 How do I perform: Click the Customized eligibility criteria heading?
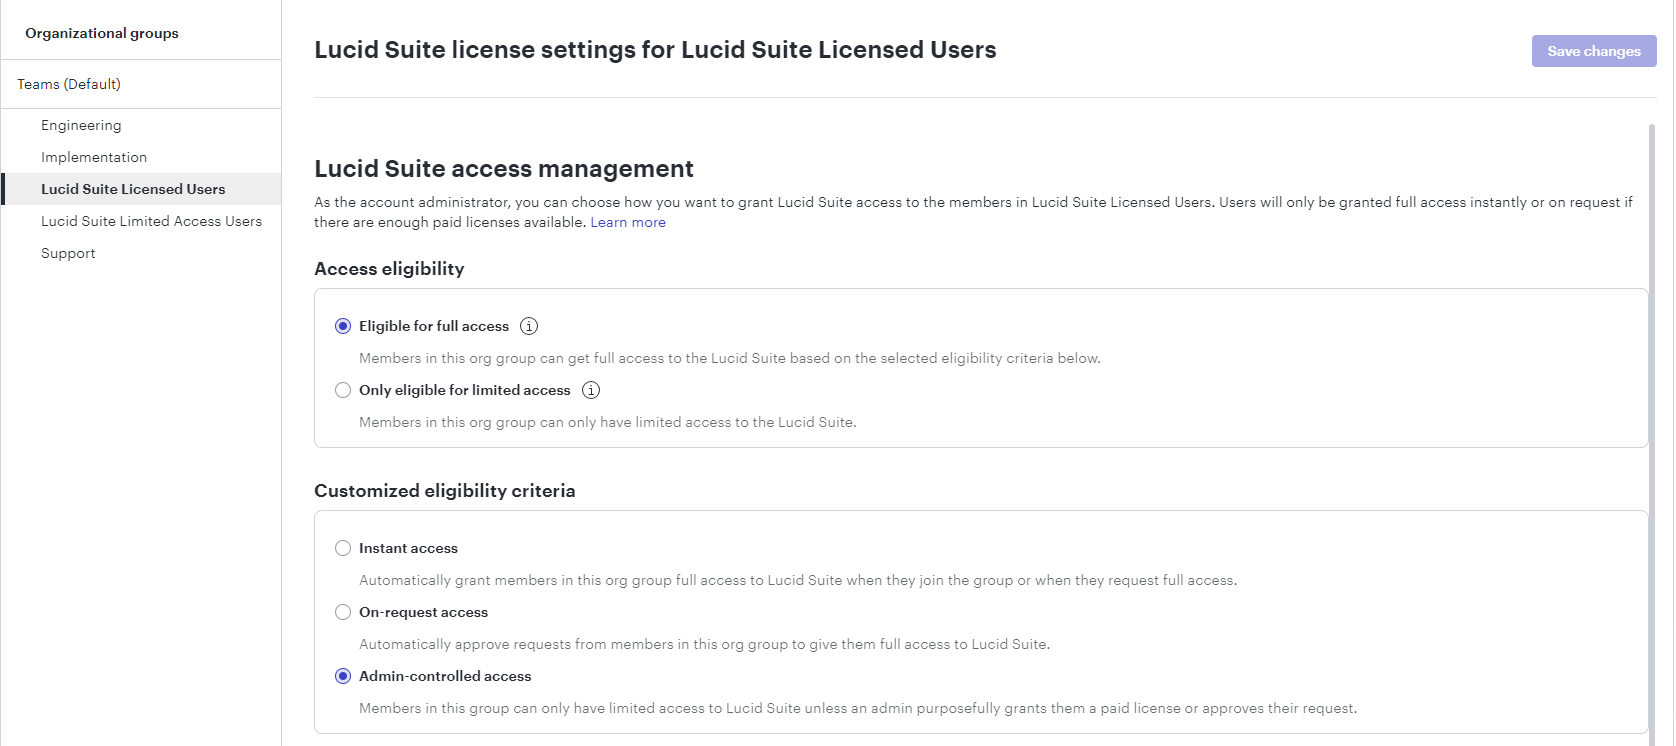(445, 491)
